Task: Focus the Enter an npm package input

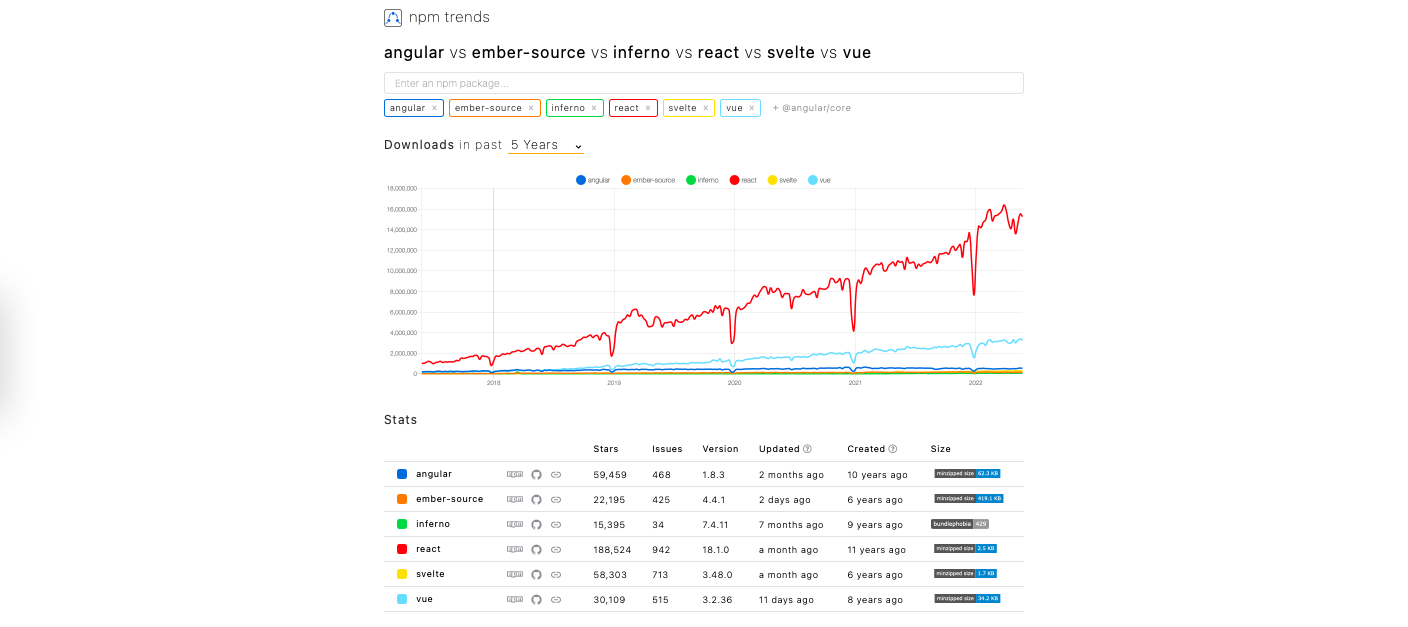Action: point(703,83)
